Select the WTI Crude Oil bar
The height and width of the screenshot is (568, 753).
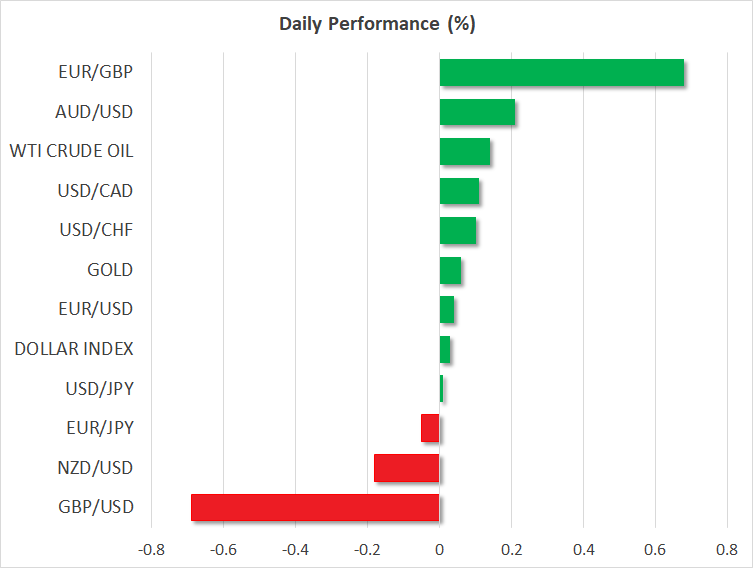coord(464,152)
